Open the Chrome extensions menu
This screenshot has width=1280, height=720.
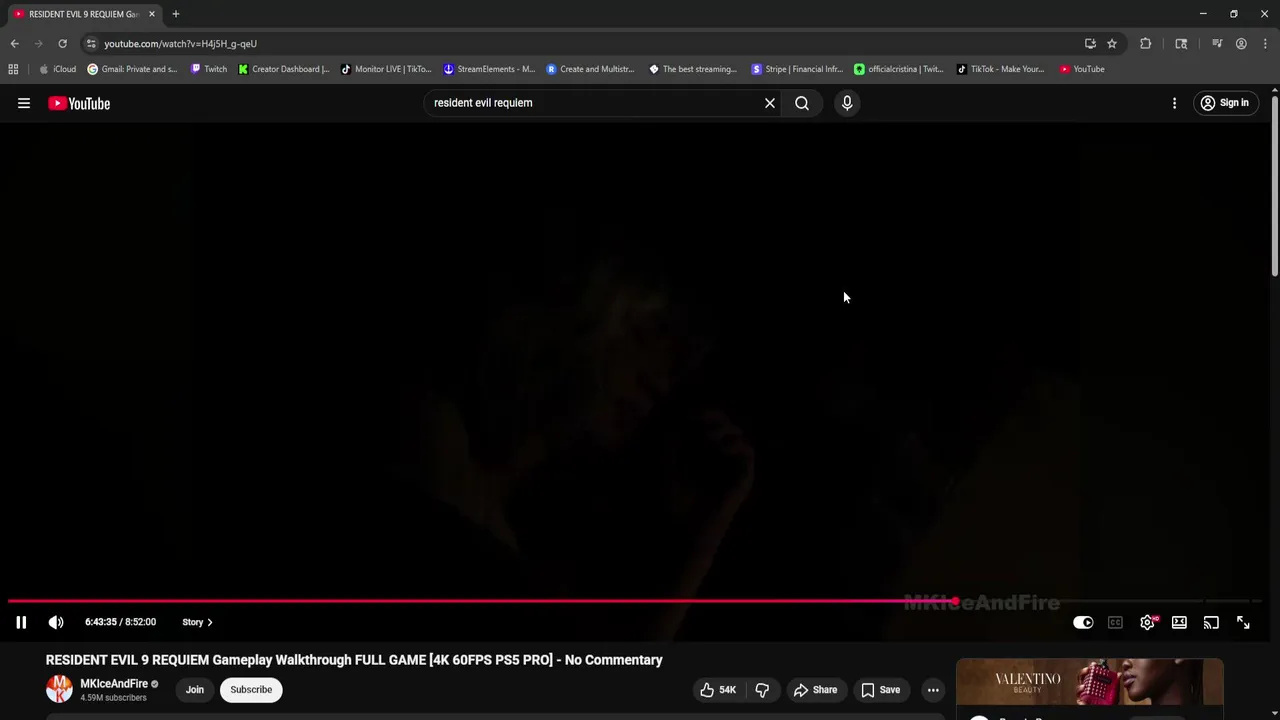point(1146,44)
